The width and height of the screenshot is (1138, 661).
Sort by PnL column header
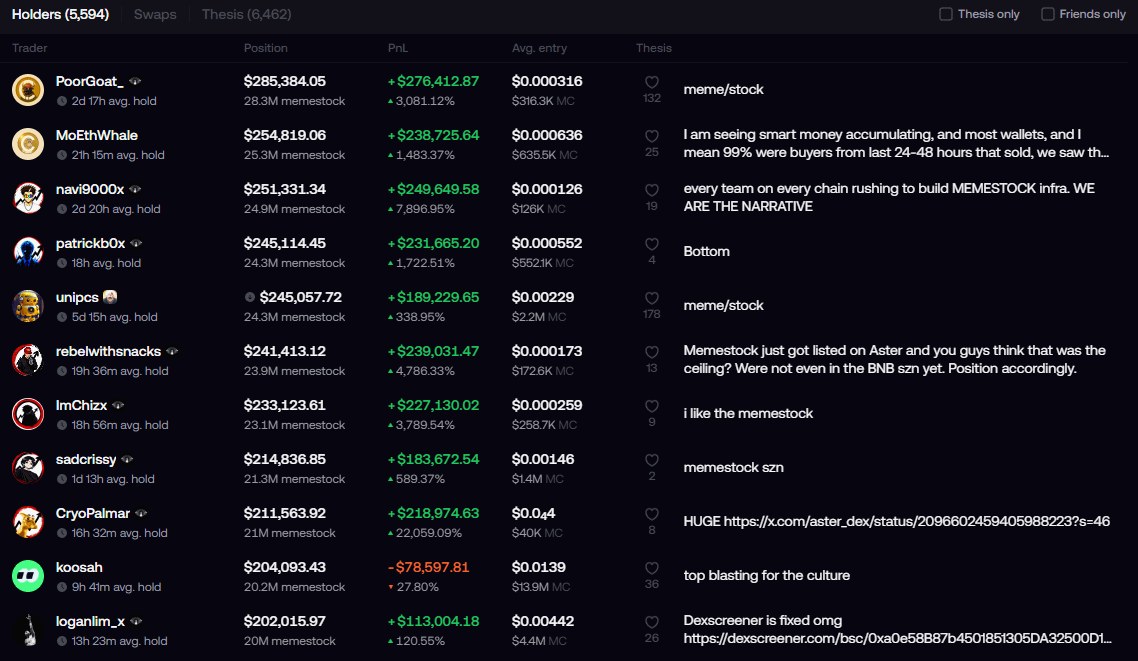(x=398, y=48)
